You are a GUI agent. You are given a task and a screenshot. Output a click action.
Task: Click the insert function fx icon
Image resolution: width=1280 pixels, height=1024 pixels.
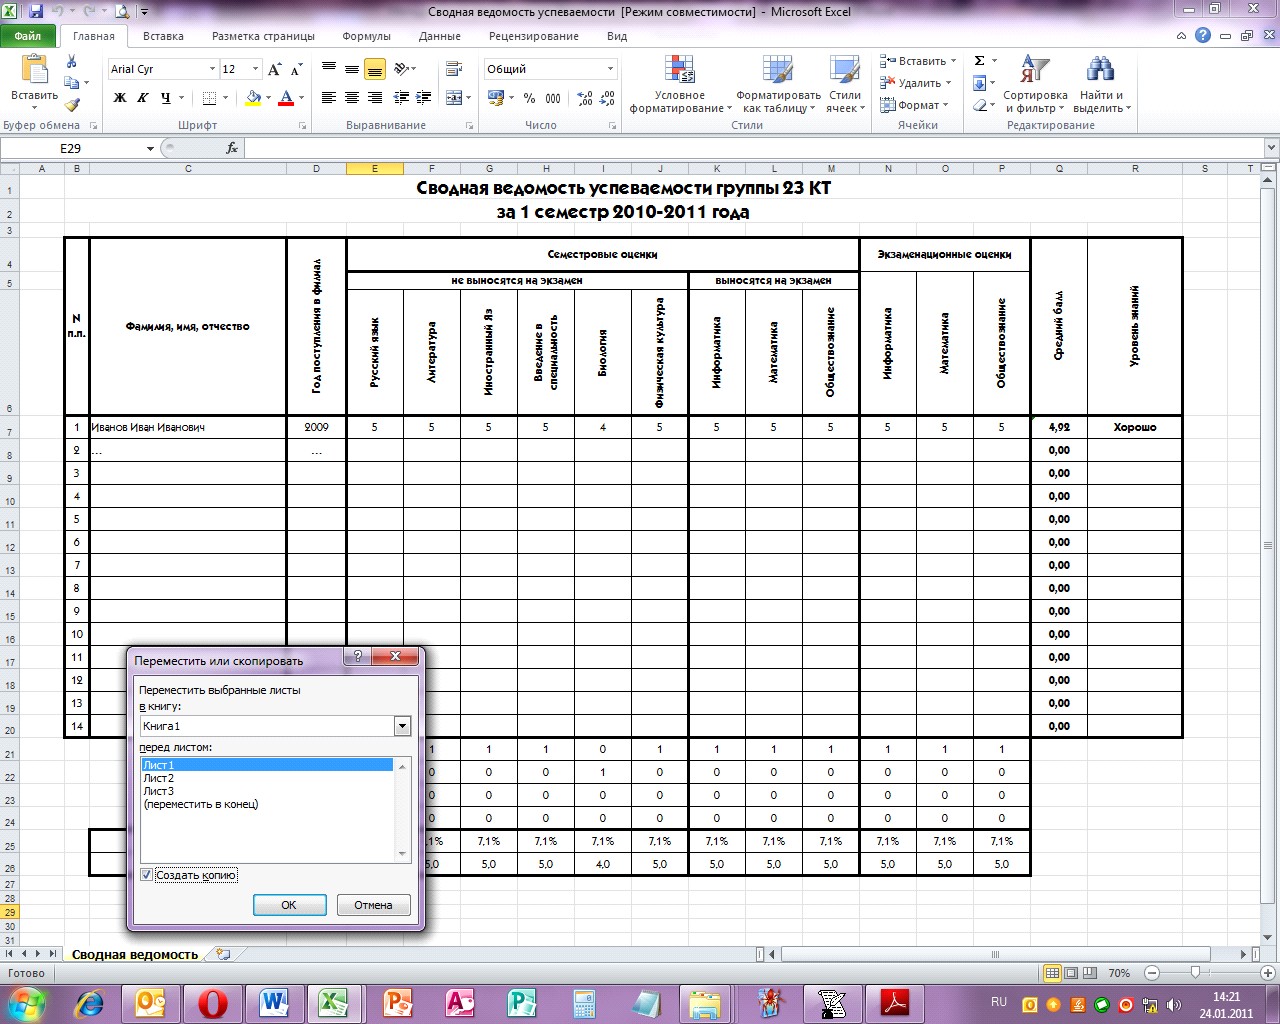click(232, 148)
